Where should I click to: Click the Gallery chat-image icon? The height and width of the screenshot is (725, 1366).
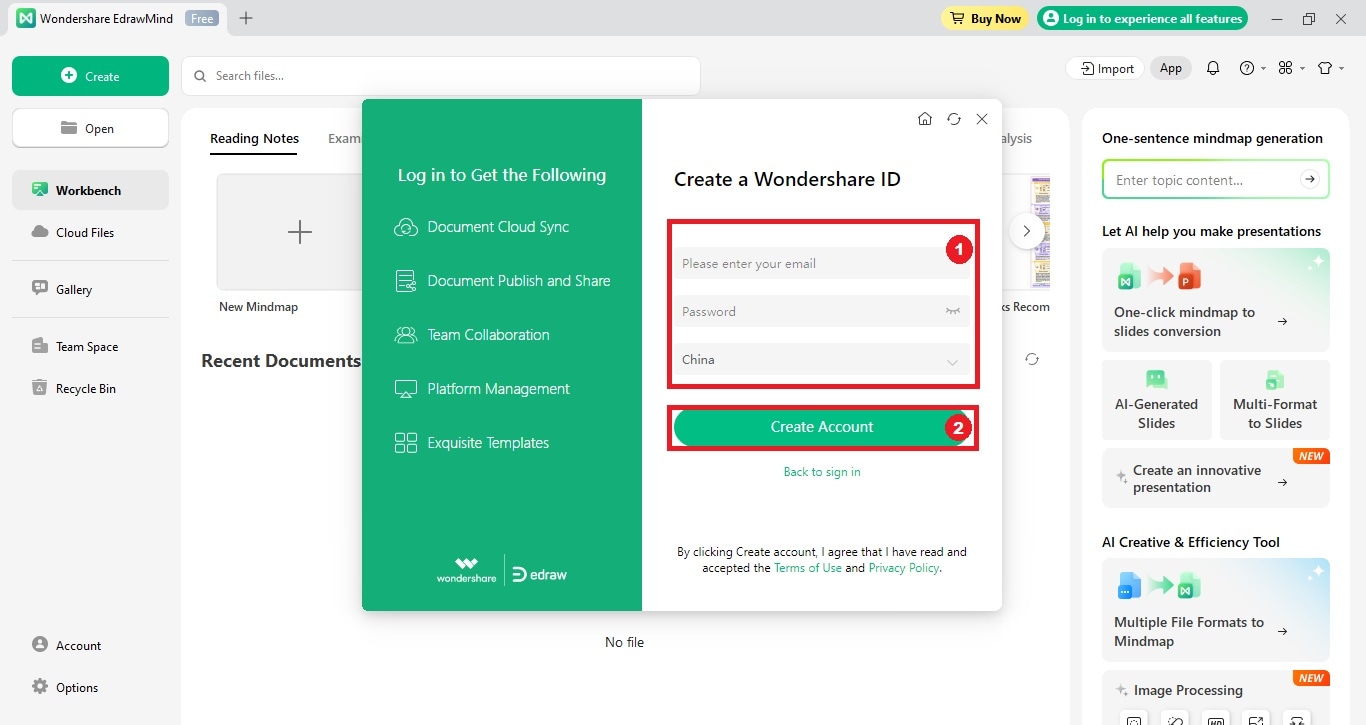click(40, 288)
